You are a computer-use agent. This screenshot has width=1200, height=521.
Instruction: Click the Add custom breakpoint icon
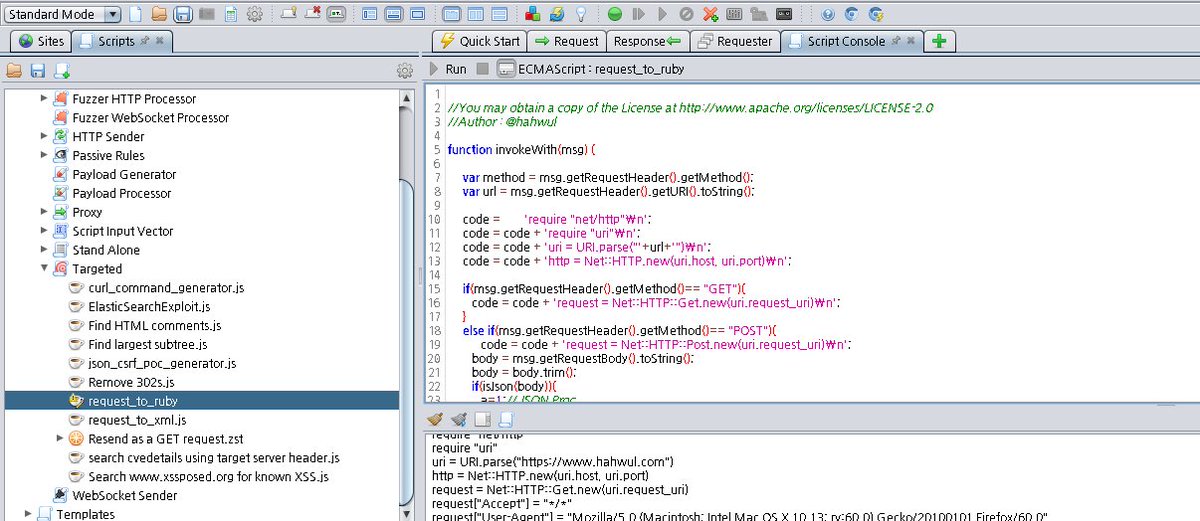click(x=710, y=14)
